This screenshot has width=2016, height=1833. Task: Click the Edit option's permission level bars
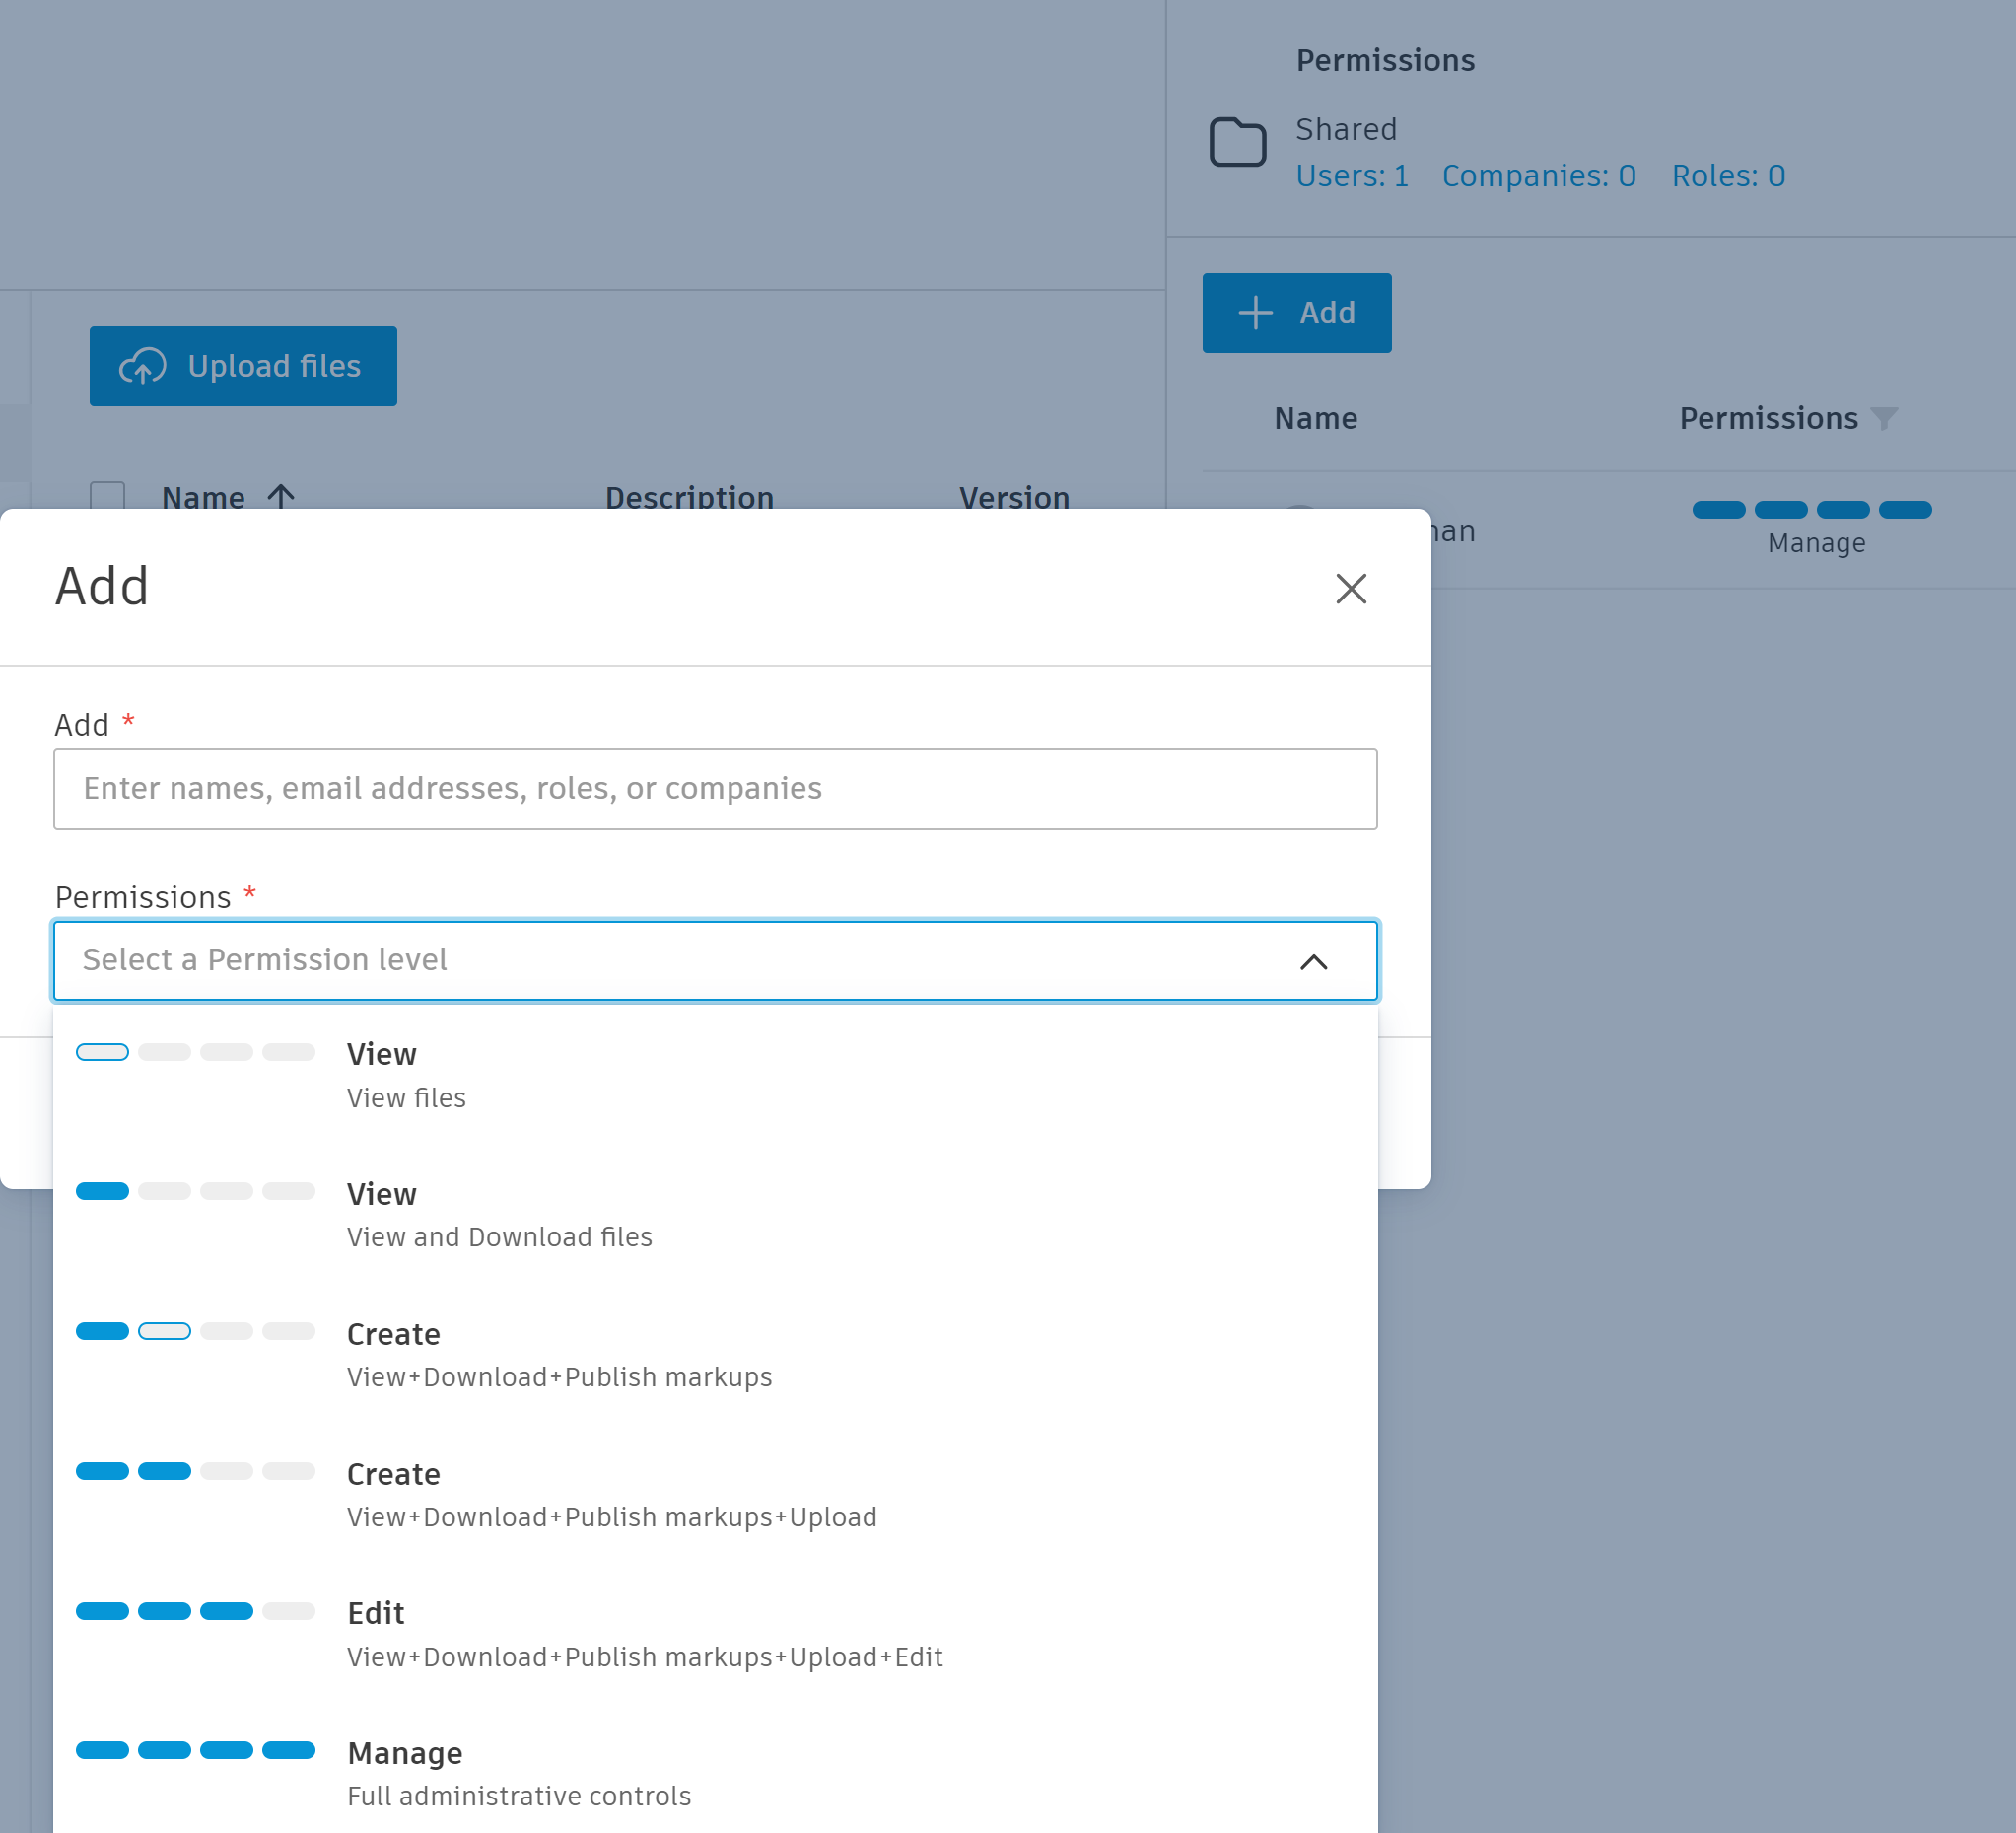195,1611
